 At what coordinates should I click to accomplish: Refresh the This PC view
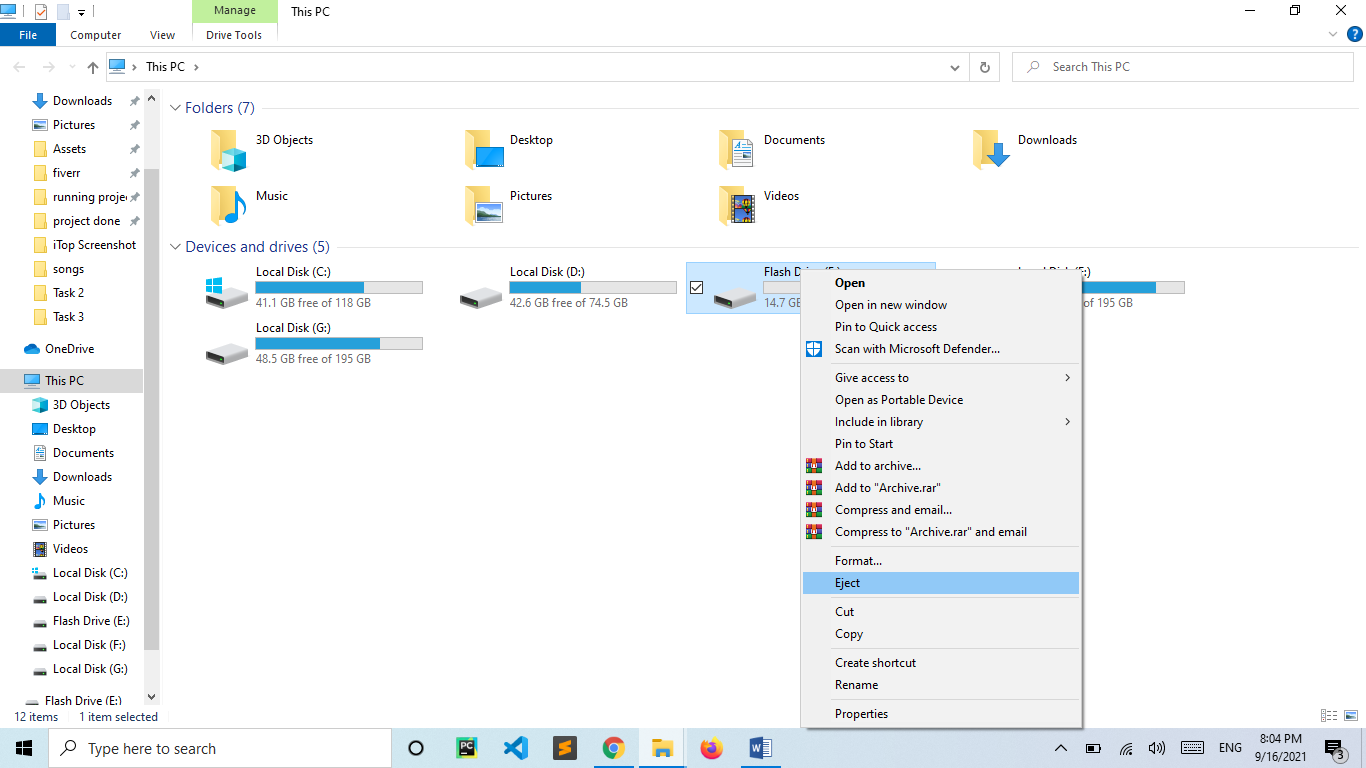coord(986,66)
